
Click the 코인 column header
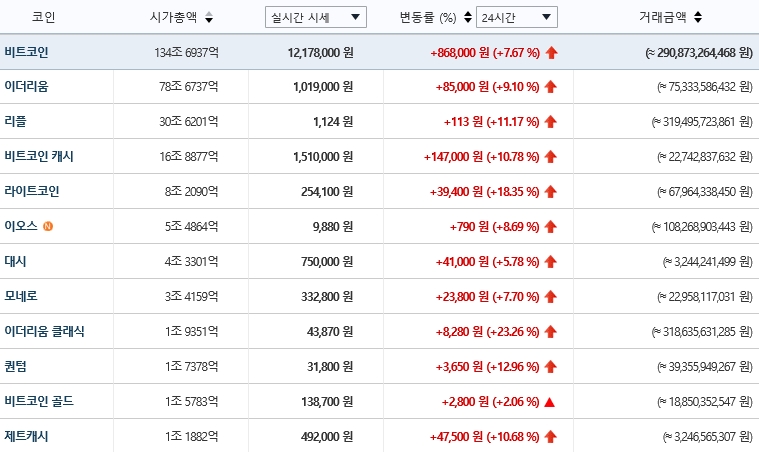point(44,17)
